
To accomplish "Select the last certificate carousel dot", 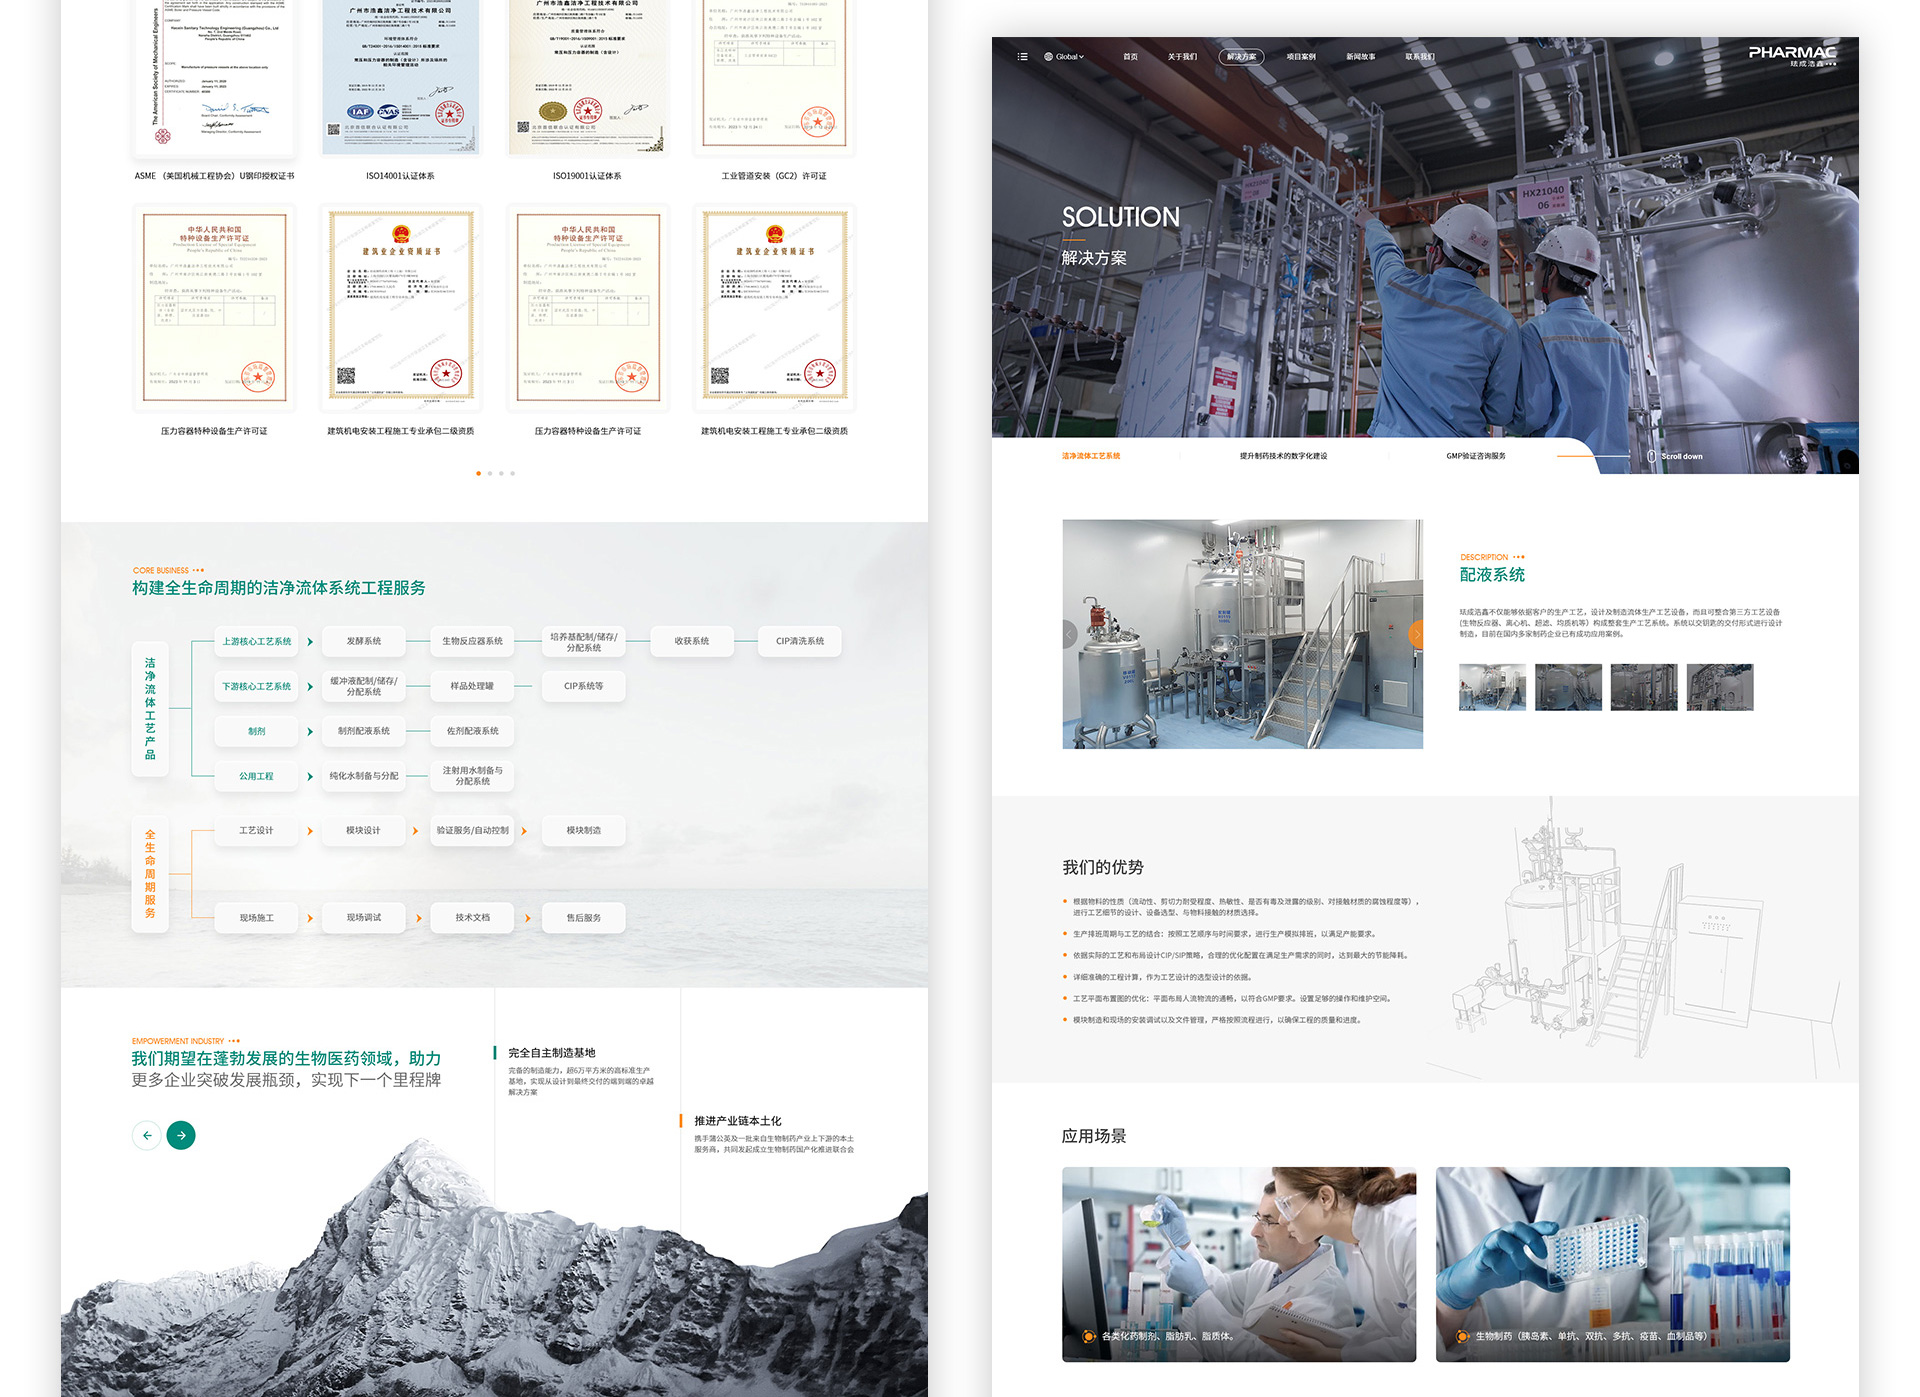I will (513, 473).
